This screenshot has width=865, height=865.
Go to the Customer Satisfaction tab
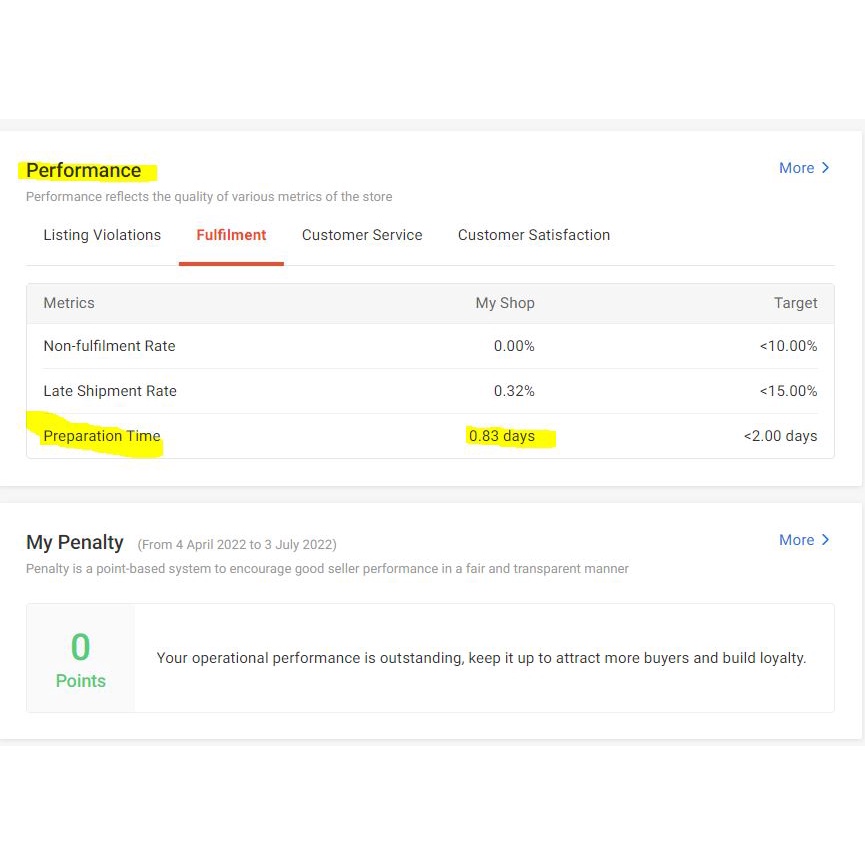534,235
